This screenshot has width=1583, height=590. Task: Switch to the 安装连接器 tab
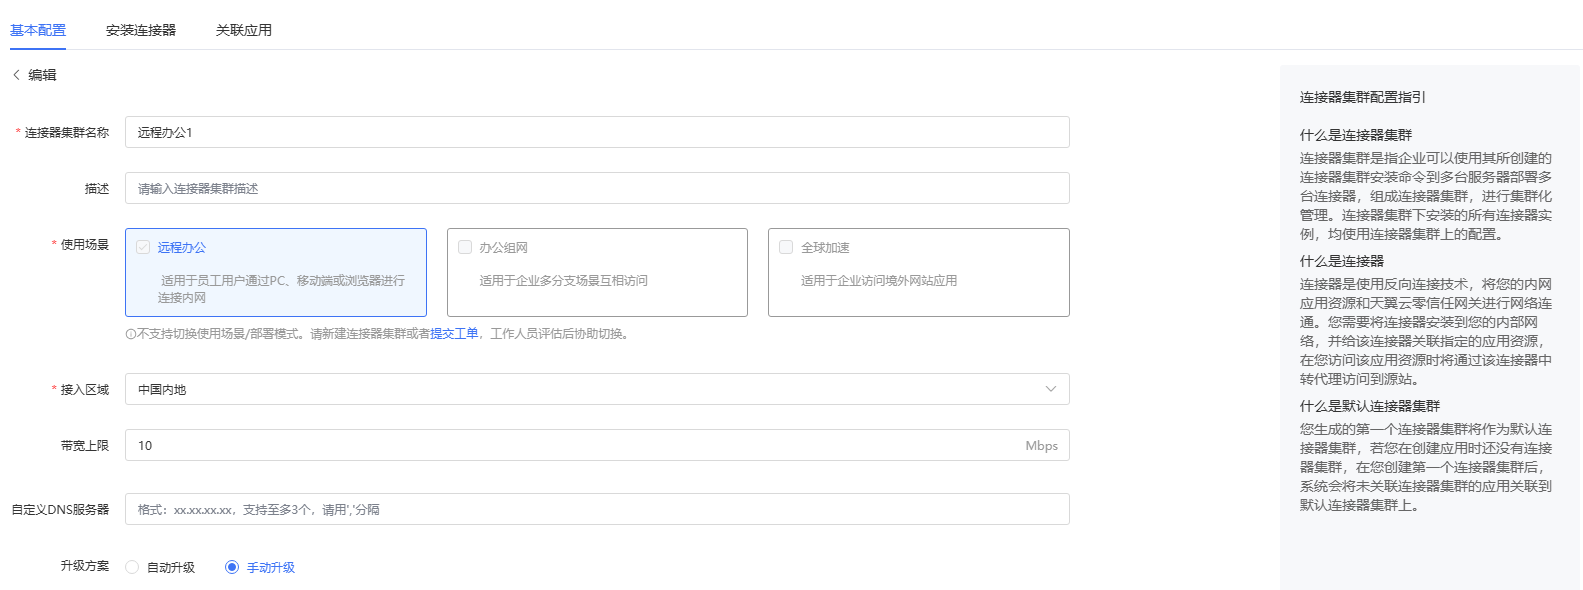141,30
